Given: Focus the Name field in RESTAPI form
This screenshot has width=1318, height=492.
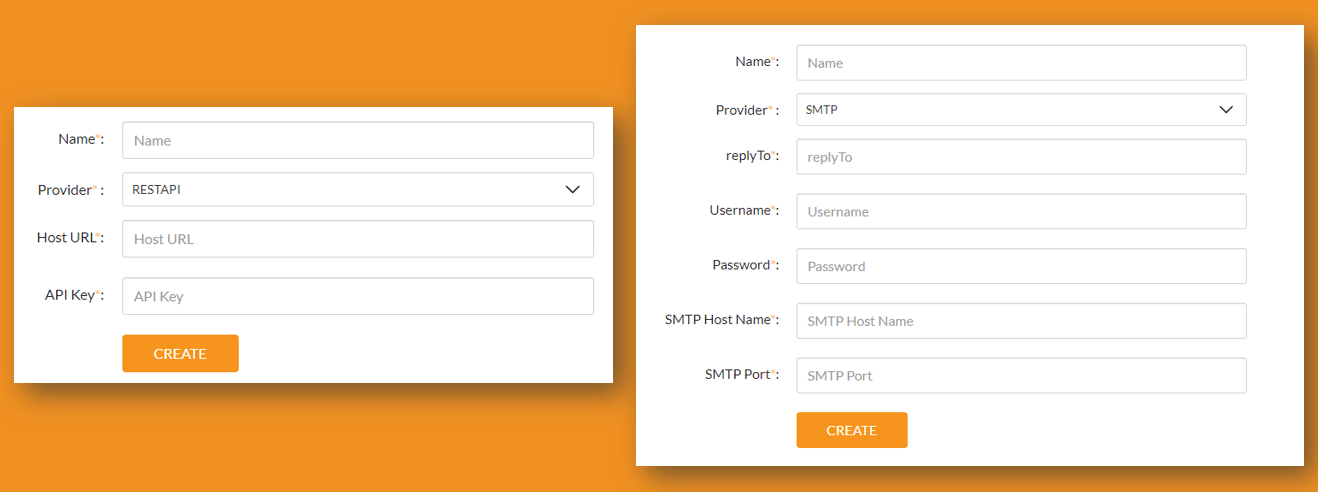Looking at the screenshot, I should (357, 140).
